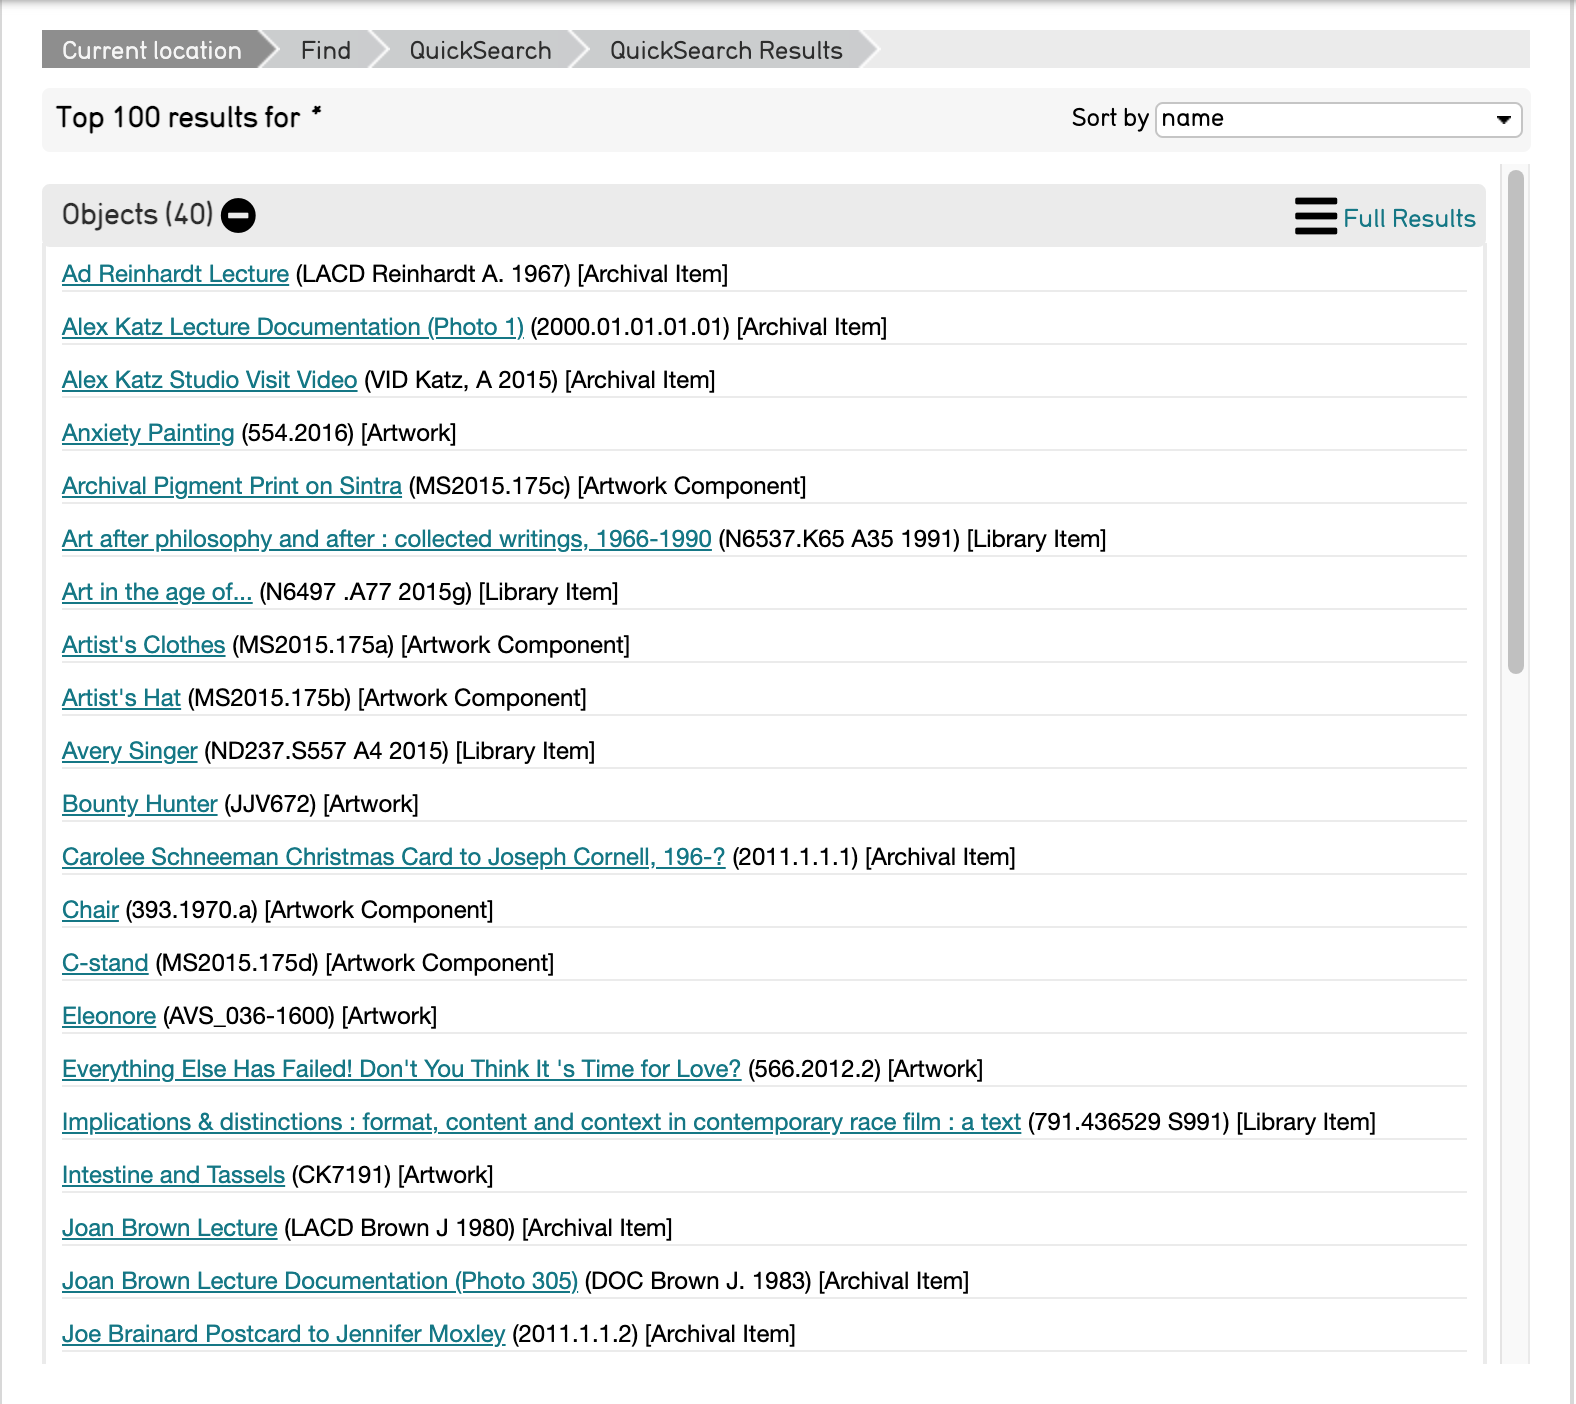Open Alex Katz Studio Visit Video
Screen dimensions: 1576x1404
tap(209, 380)
